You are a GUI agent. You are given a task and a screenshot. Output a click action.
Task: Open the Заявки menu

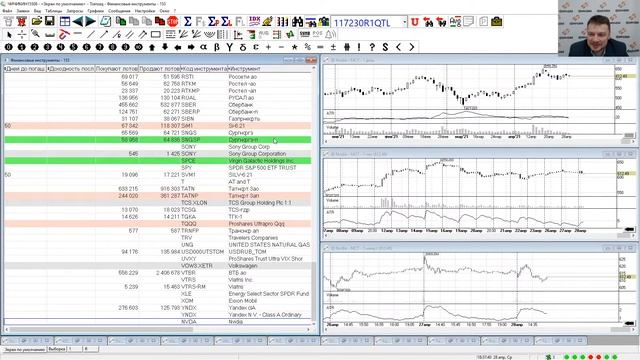[22, 11]
